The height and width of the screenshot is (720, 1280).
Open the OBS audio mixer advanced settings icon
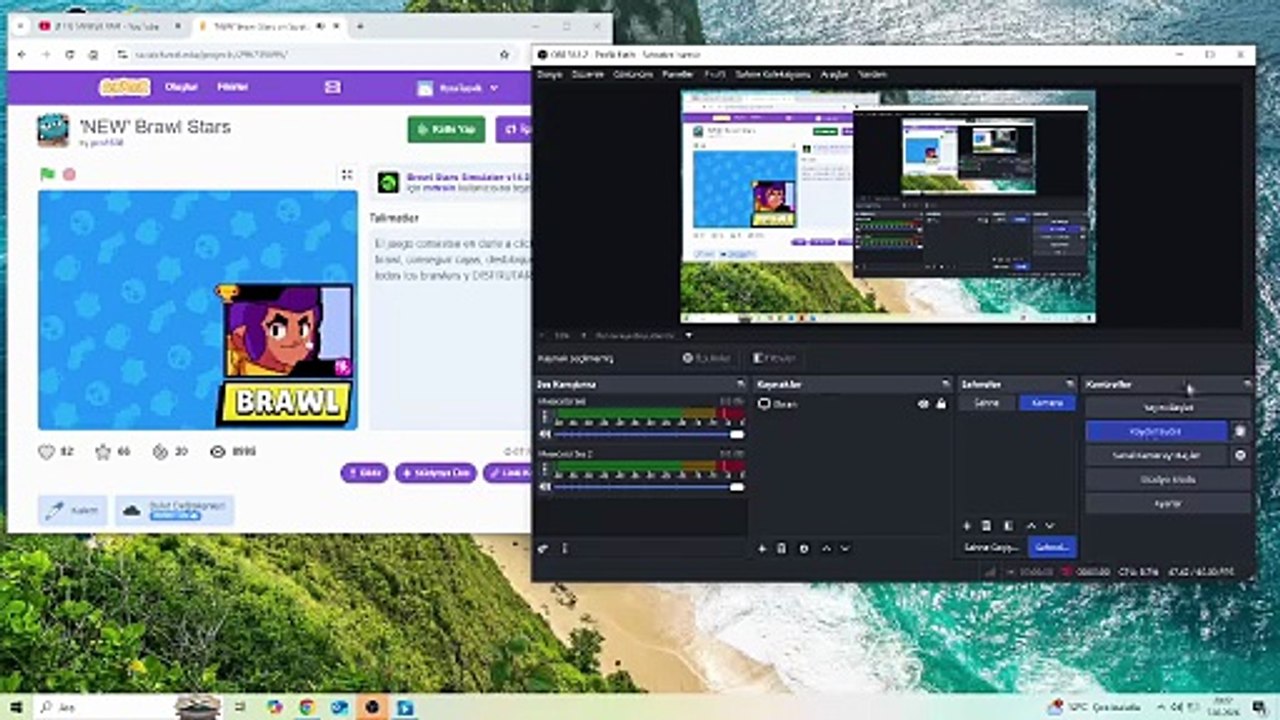[543, 548]
